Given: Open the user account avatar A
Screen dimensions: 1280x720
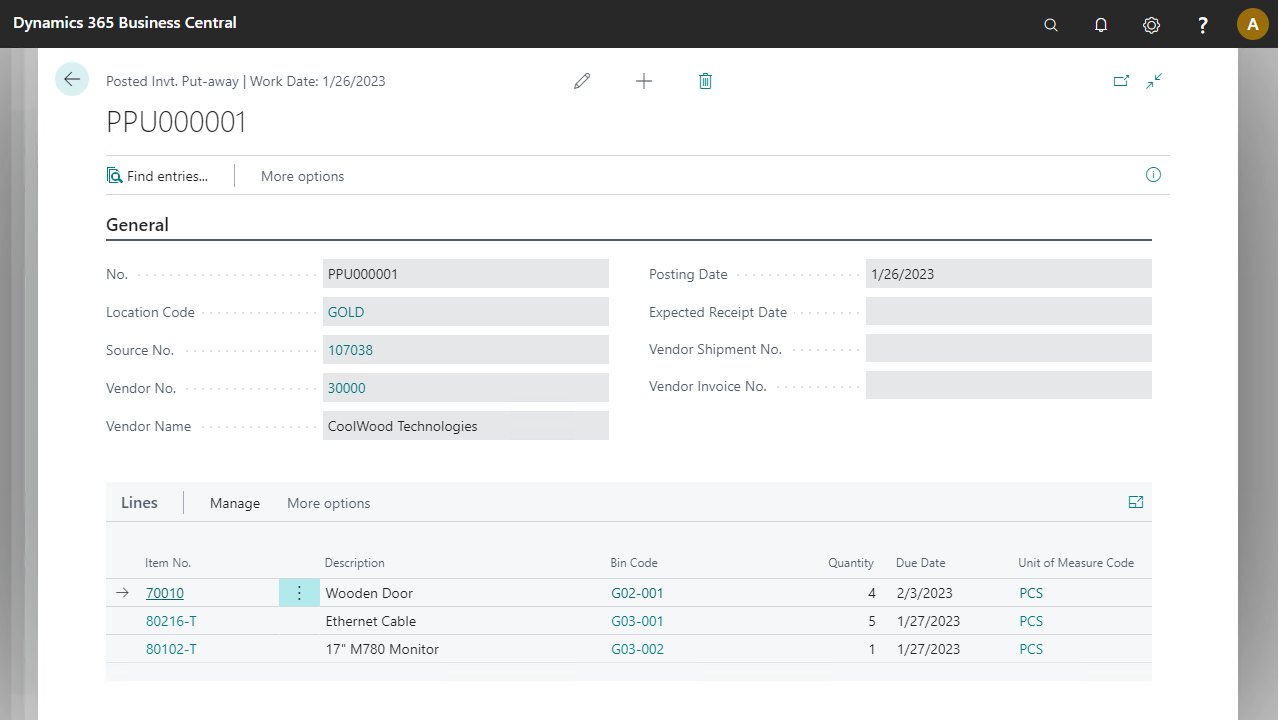Looking at the screenshot, I should (1253, 24).
